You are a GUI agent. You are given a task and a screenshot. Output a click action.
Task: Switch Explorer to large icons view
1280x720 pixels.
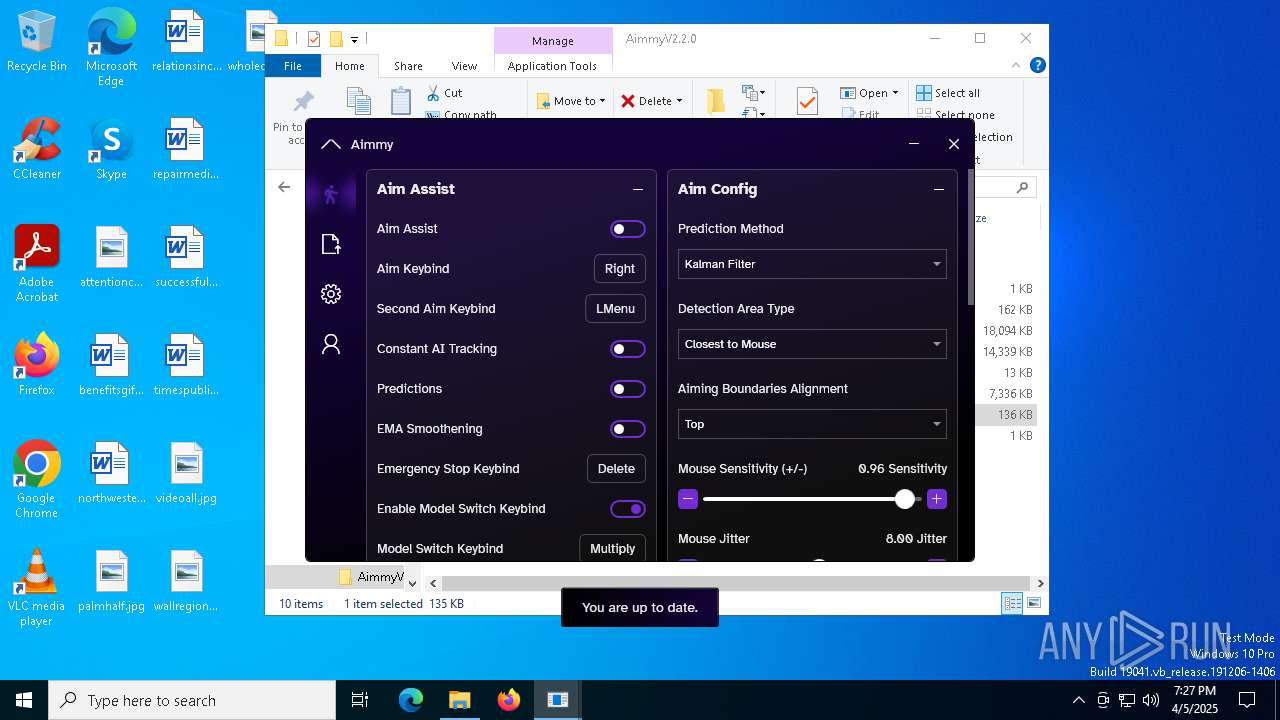tap(1034, 603)
